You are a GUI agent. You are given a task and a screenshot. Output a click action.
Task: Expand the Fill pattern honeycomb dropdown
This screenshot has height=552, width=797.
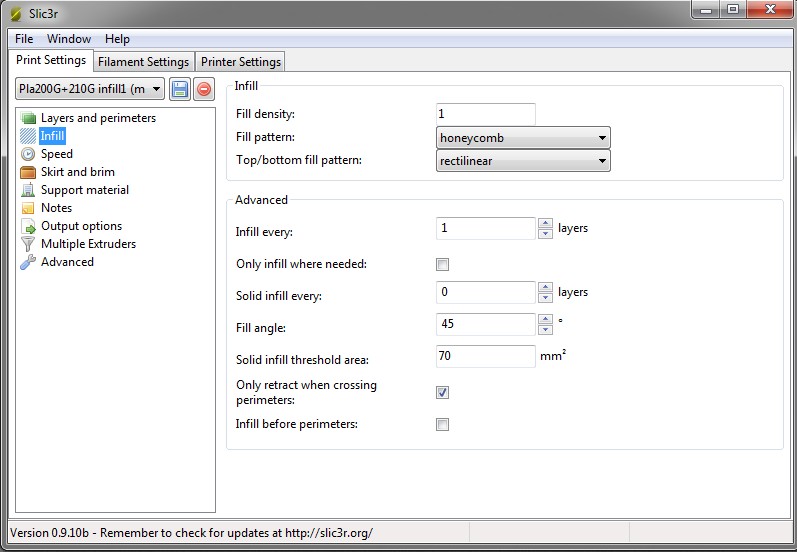523,138
